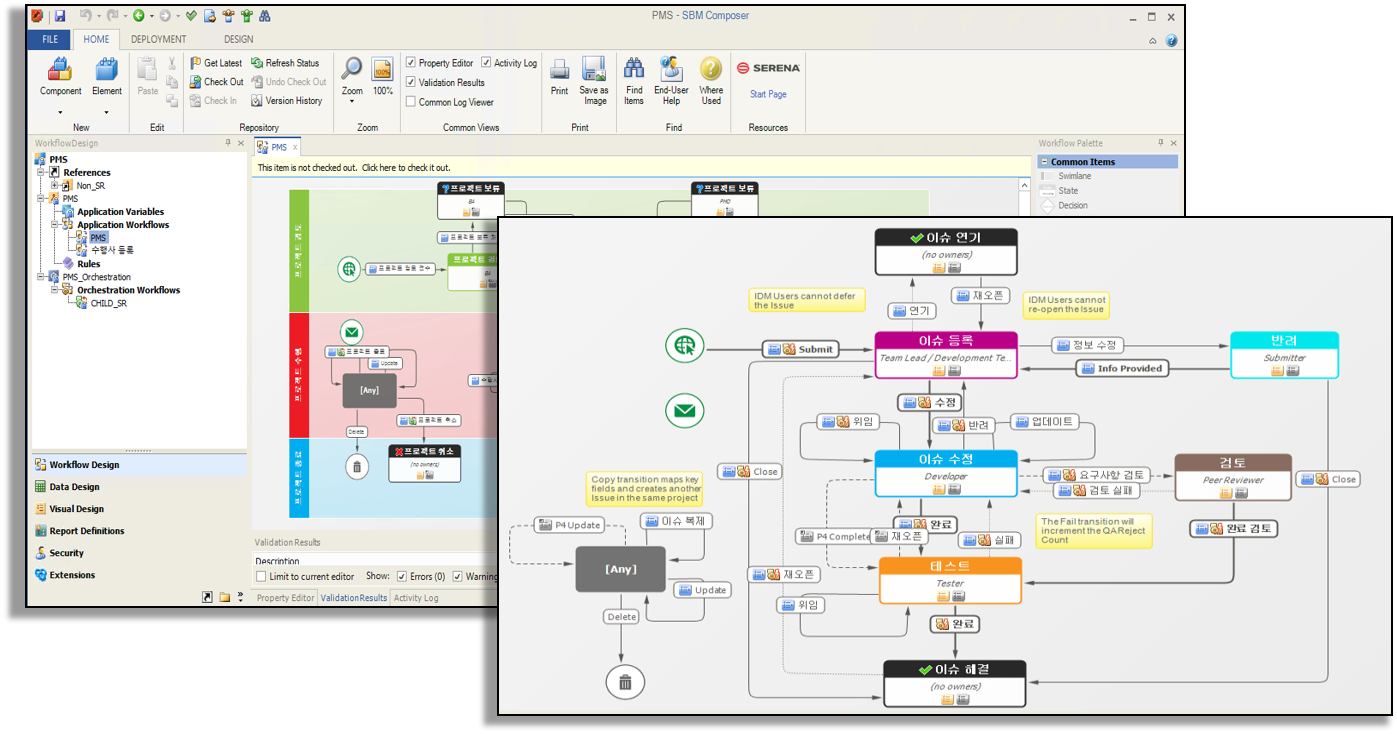Image resolution: width=1397 pixels, height=734 pixels.
Task: Collapse the PMS_Orchestration tree node
Action: (x=42, y=277)
